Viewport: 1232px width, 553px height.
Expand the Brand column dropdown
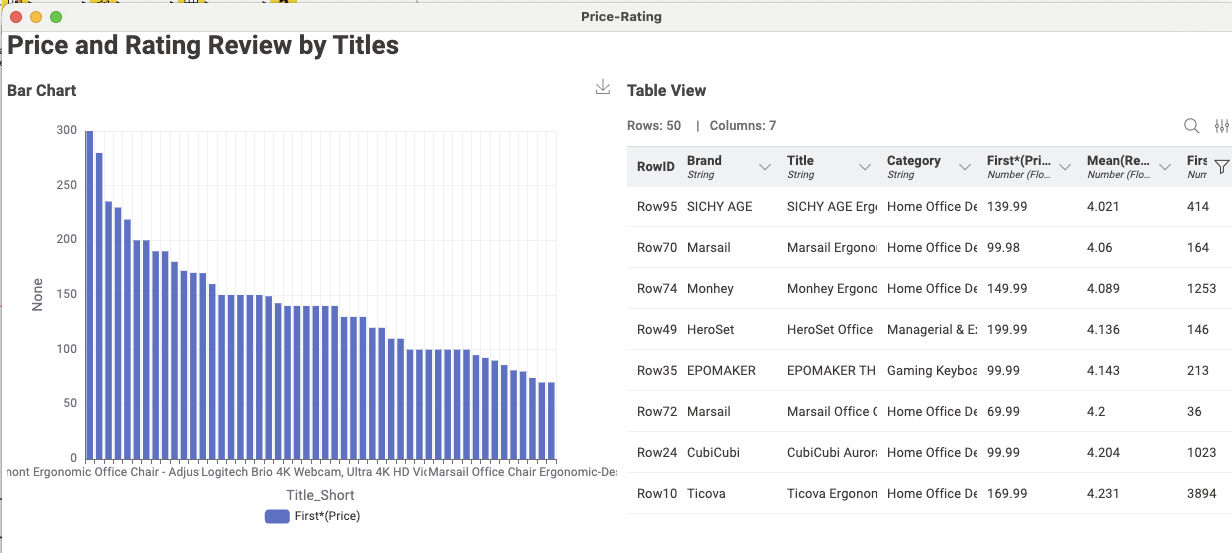click(765, 167)
